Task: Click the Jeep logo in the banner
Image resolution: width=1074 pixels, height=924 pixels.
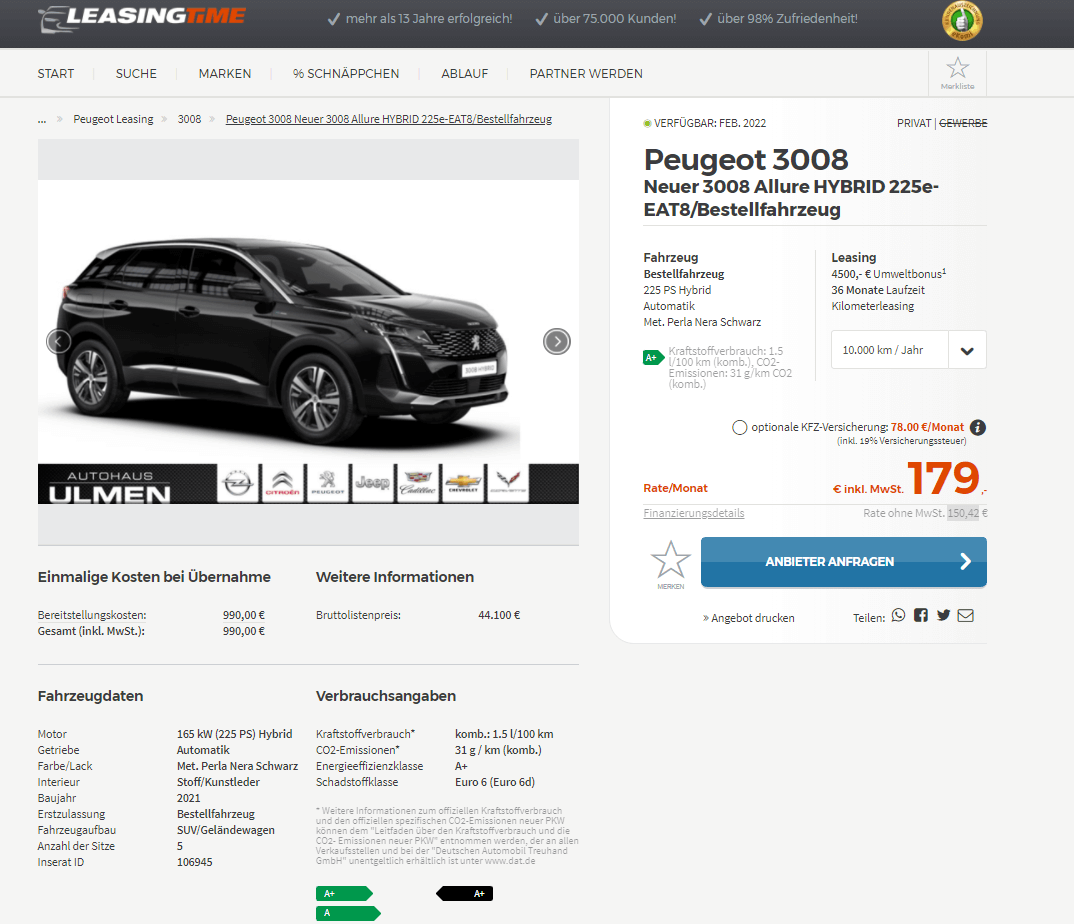Action: [373, 484]
